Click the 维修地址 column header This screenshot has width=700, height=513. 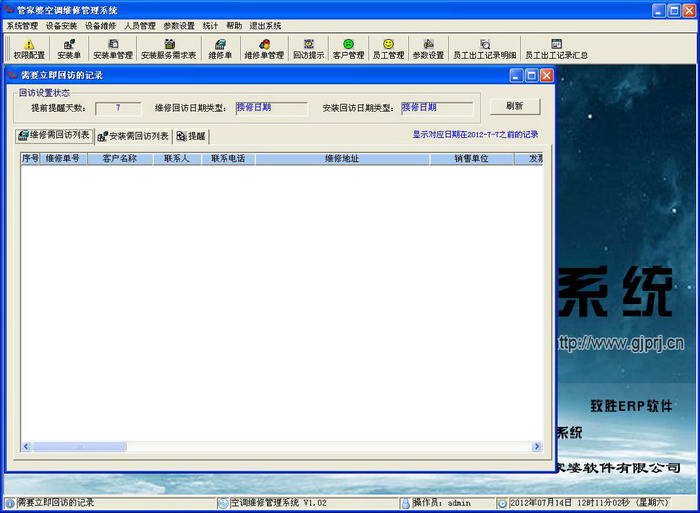point(342,158)
